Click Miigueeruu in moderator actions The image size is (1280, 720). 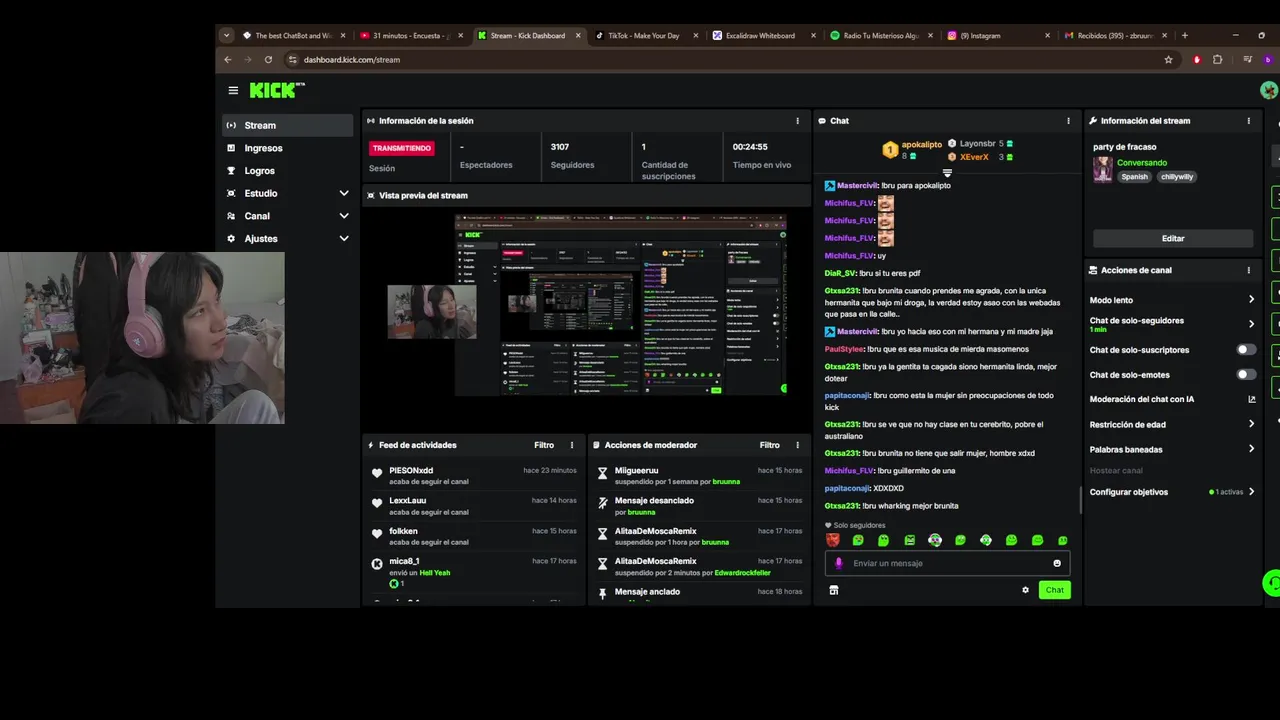click(636, 470)
